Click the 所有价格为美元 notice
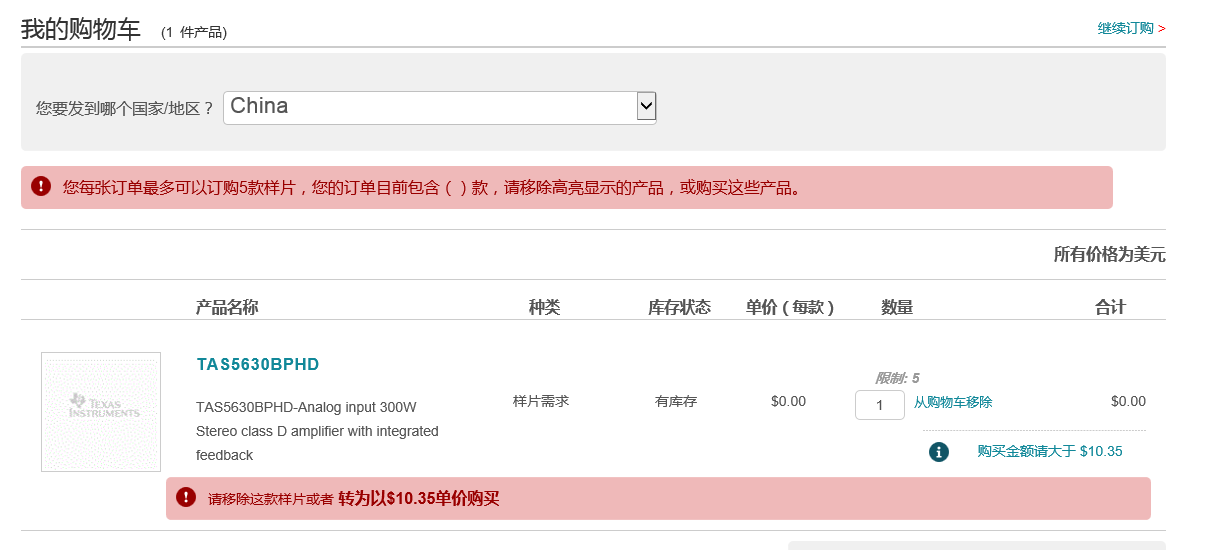This screenshot has height=550, width=1220. pyautogui.click(x=1109, y=254)
